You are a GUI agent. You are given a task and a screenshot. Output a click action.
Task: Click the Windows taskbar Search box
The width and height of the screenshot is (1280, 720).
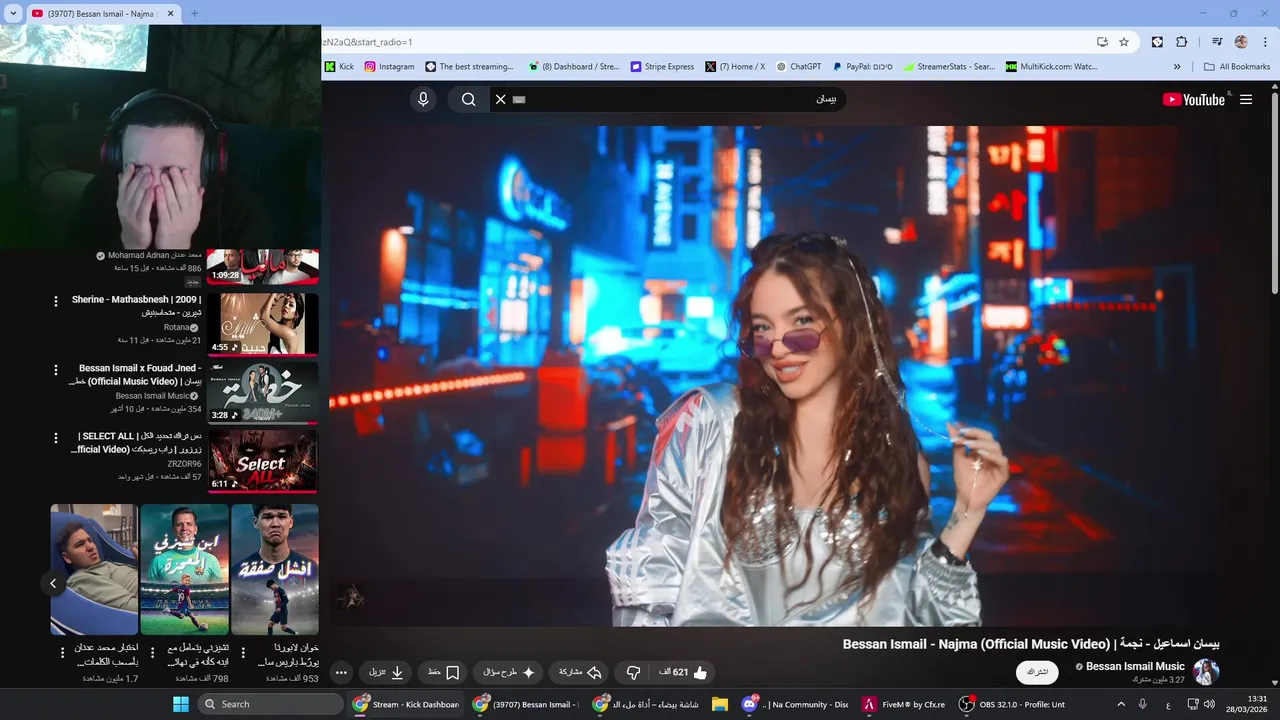point(270,704)
